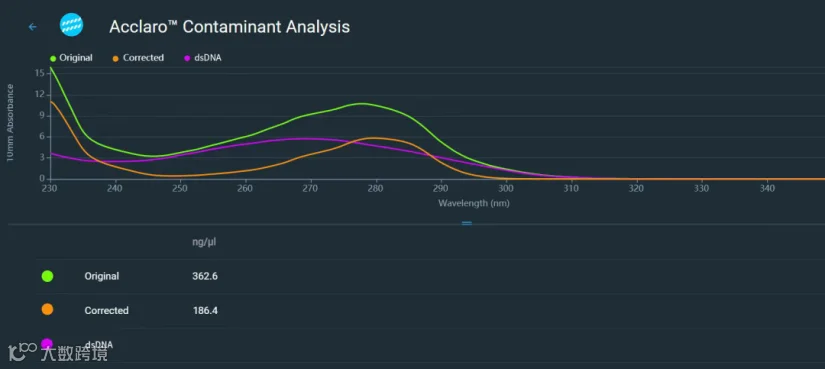Click the orange Corrected color dot in the table
Image resolution: width=825 pixels, height=369 pixels.
[x=47, y=310]
